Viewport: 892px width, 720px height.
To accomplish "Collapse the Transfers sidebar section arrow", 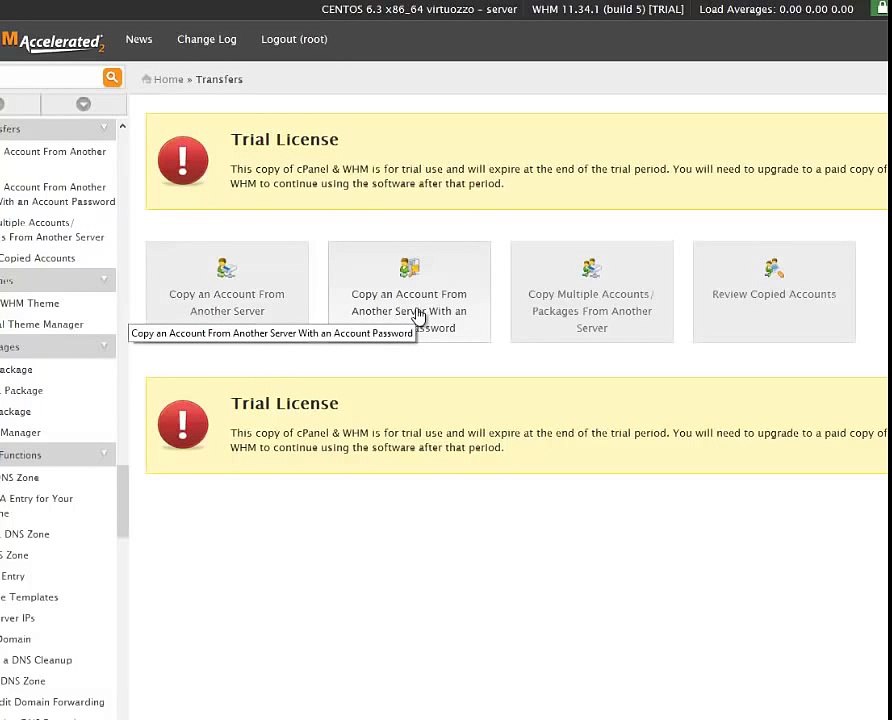I will (x=104, y=128).
